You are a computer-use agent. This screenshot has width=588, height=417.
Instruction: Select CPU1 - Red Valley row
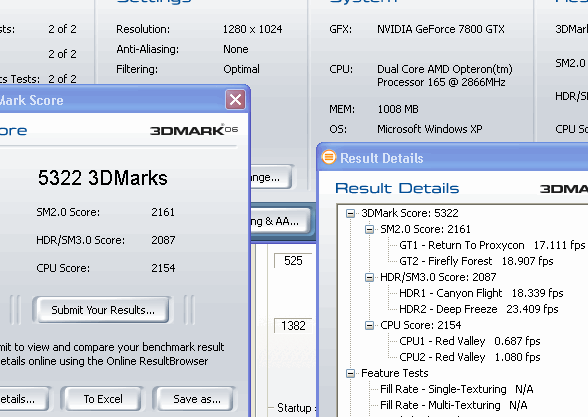coord(470,341)
